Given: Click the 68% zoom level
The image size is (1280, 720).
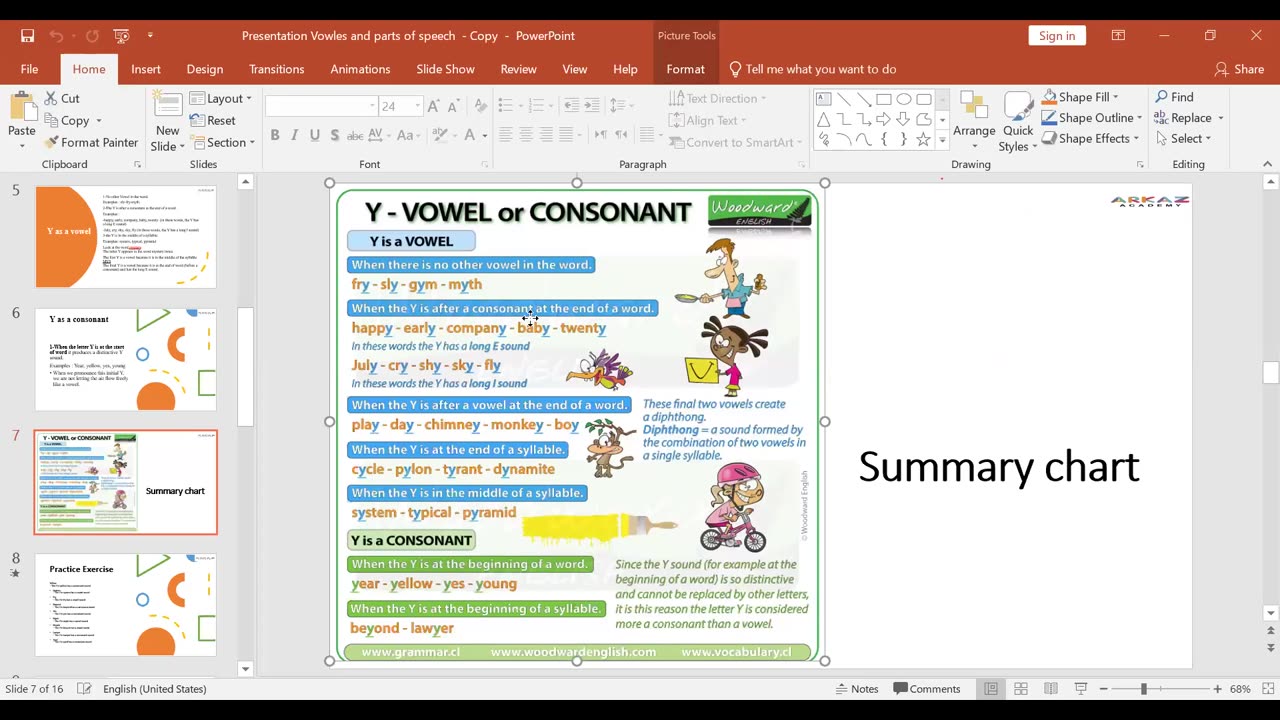Looking at the screenshot, I should pyautogui.click(x=1241, y=689).
